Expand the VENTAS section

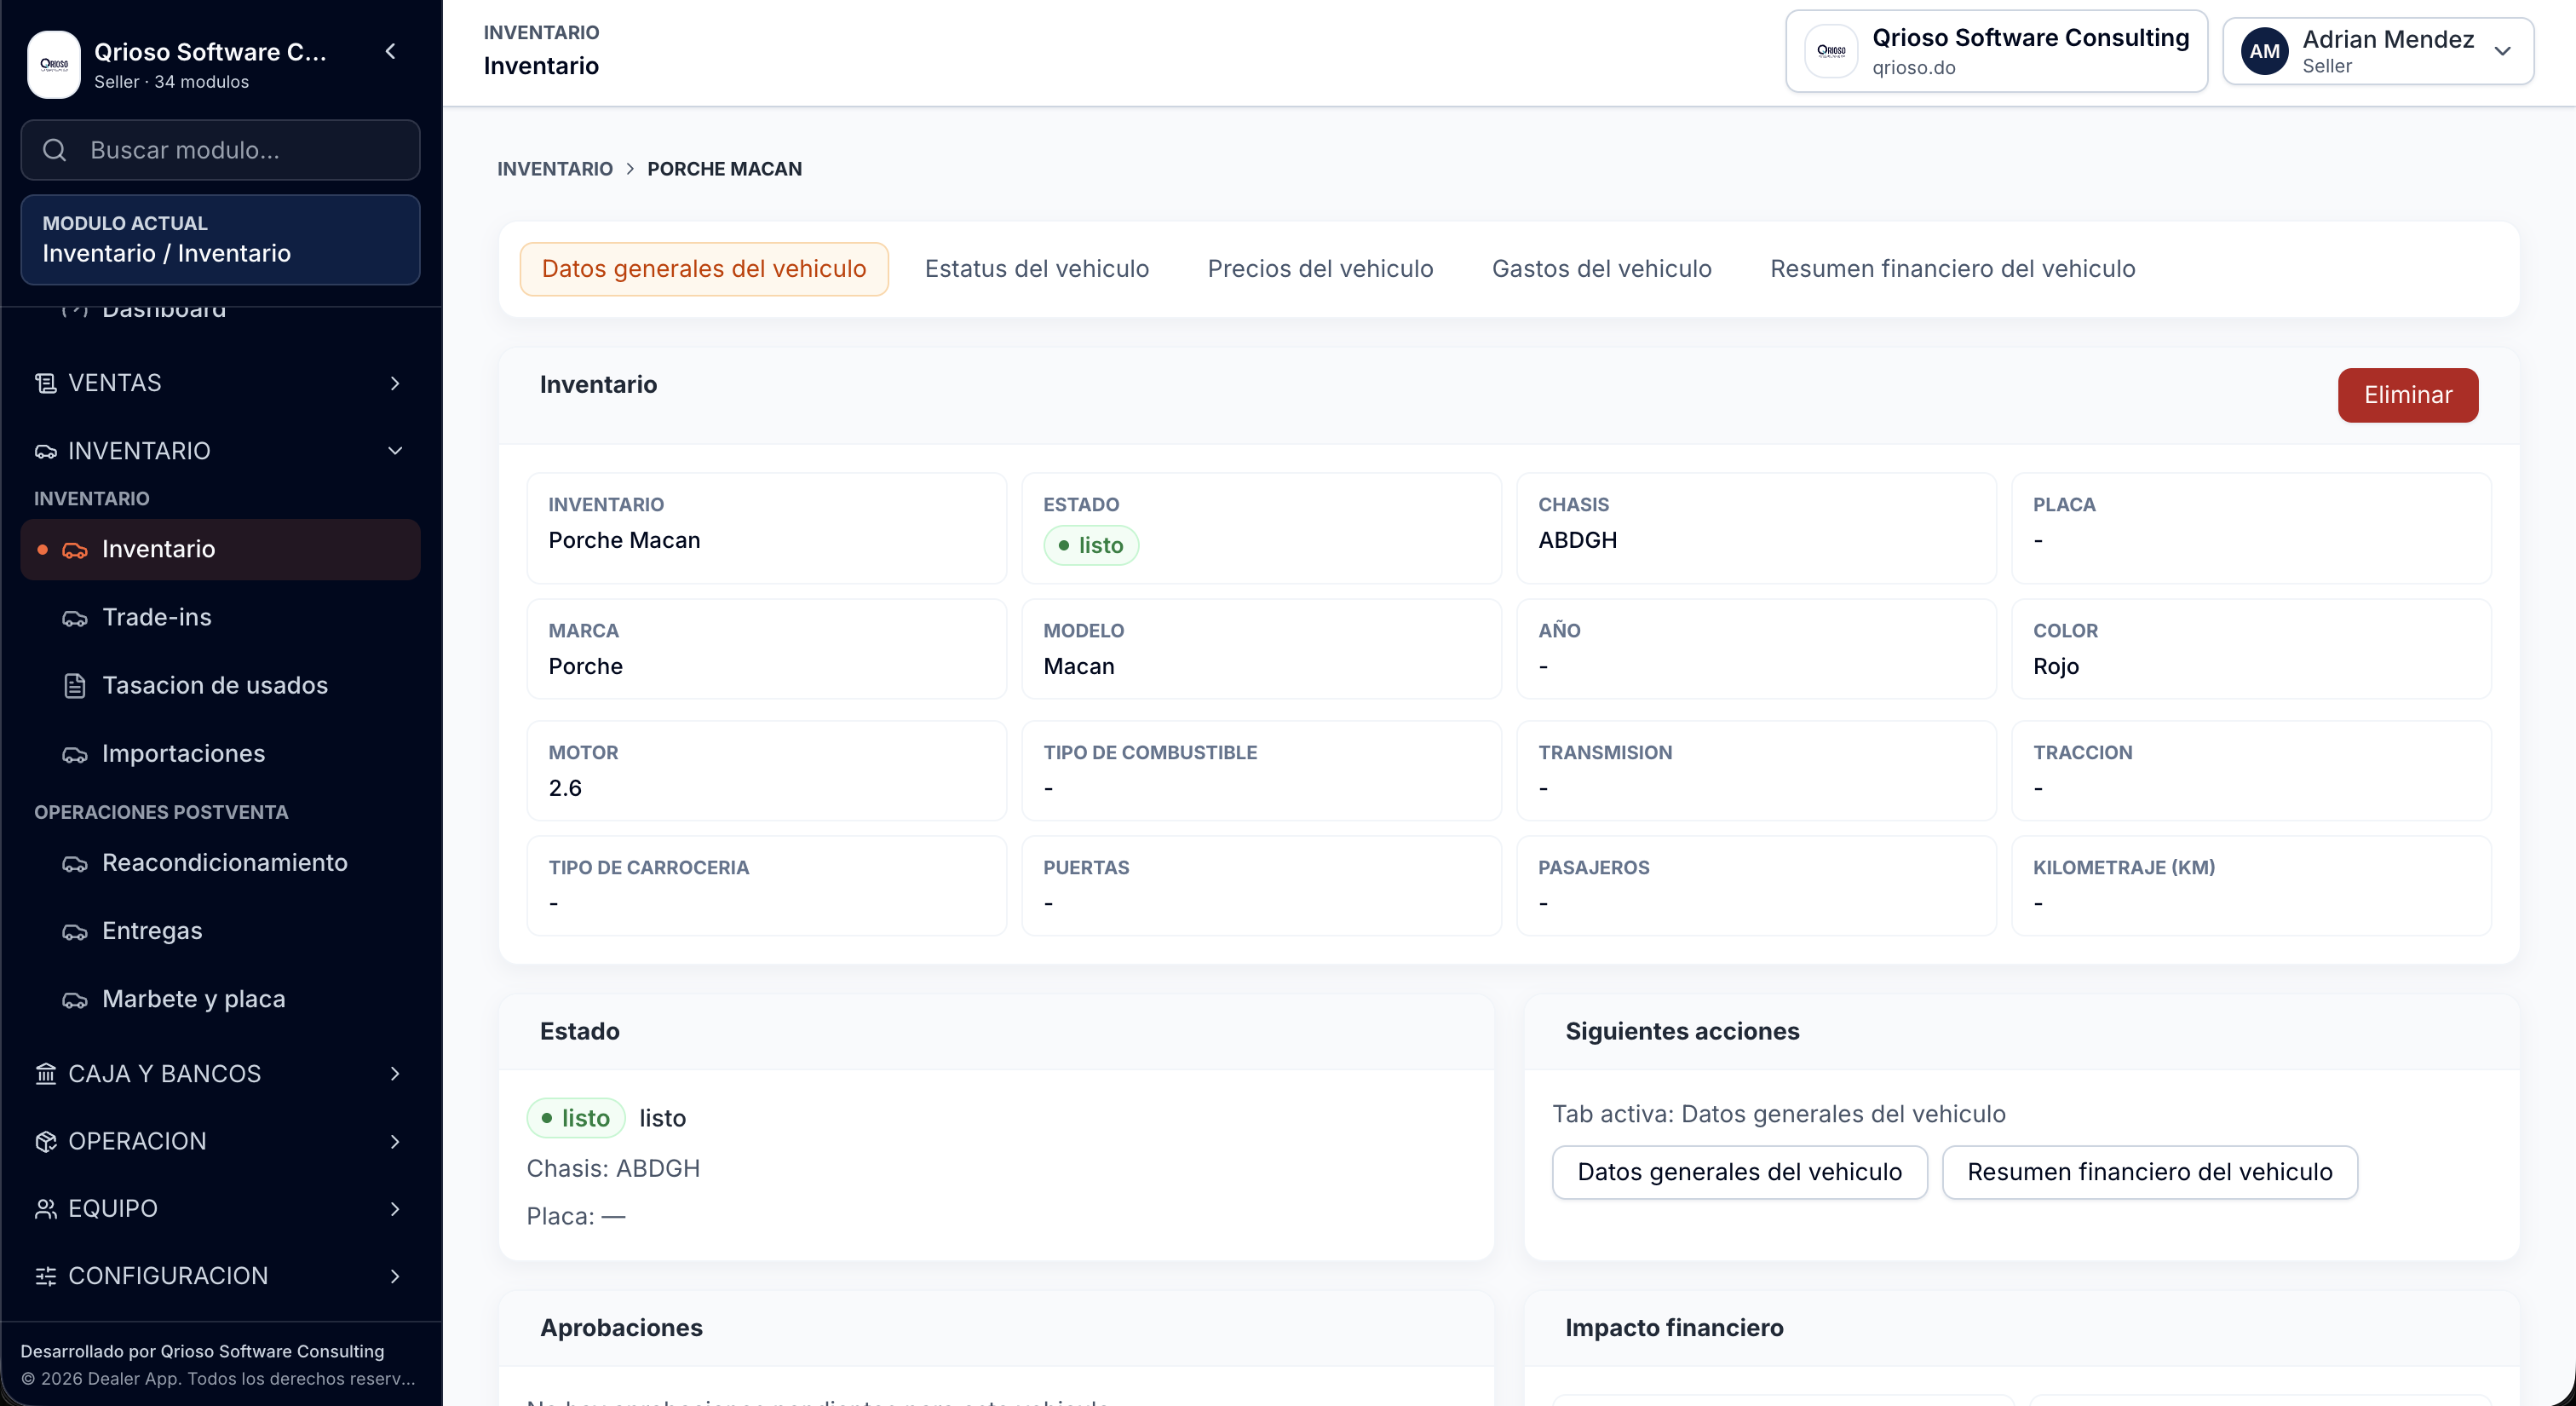[395, 383]
